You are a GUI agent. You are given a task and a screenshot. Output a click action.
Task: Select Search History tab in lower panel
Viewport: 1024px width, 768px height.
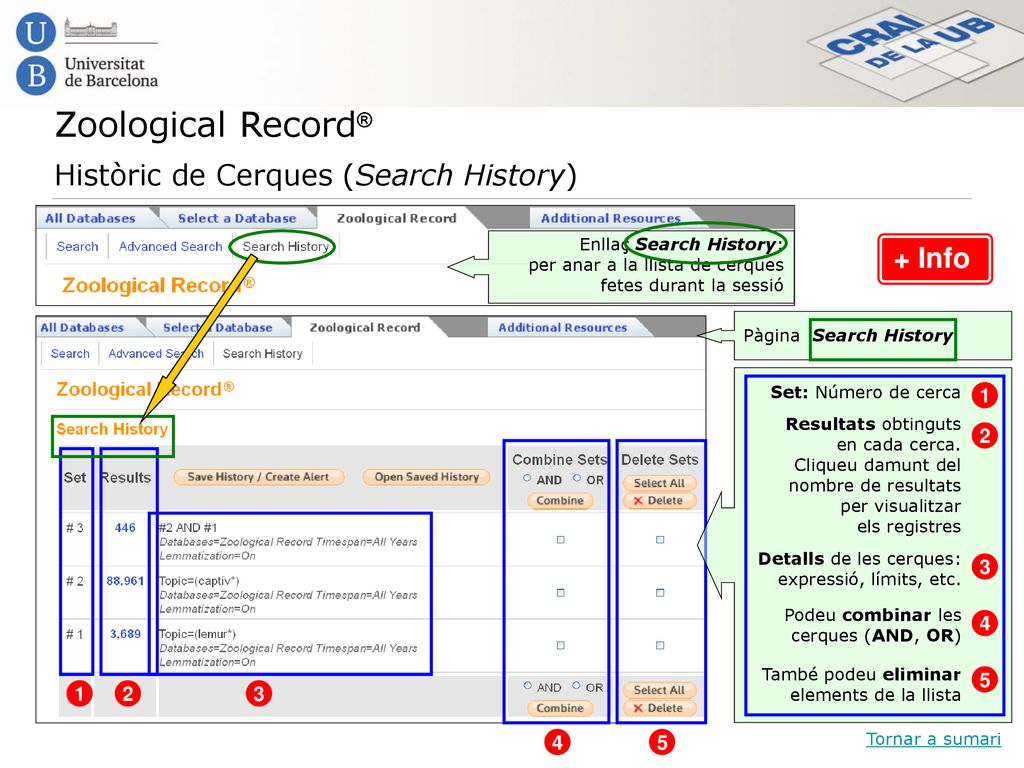pos(263,353)
